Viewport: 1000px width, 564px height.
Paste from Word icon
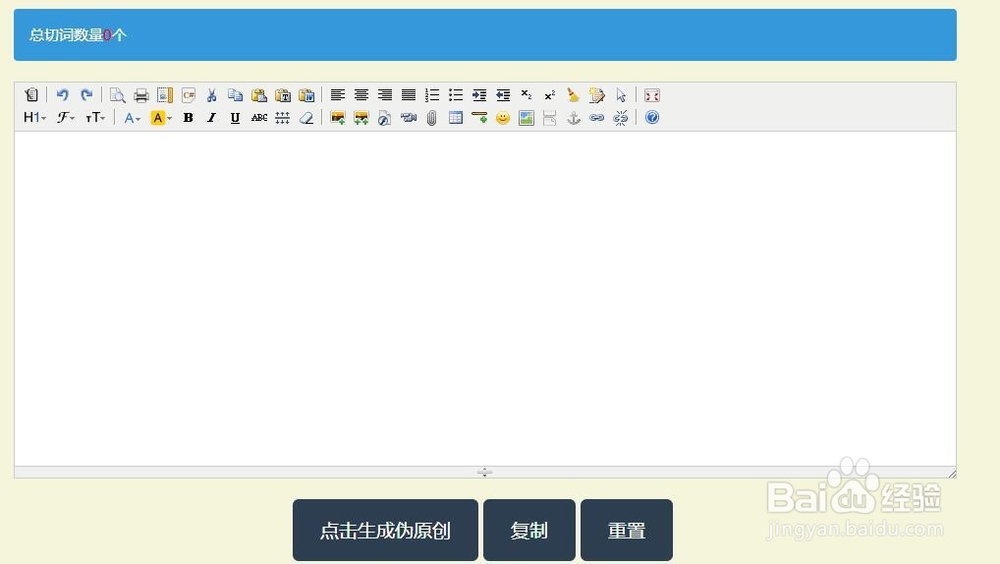pyautogui.click(x=306, y=95)
